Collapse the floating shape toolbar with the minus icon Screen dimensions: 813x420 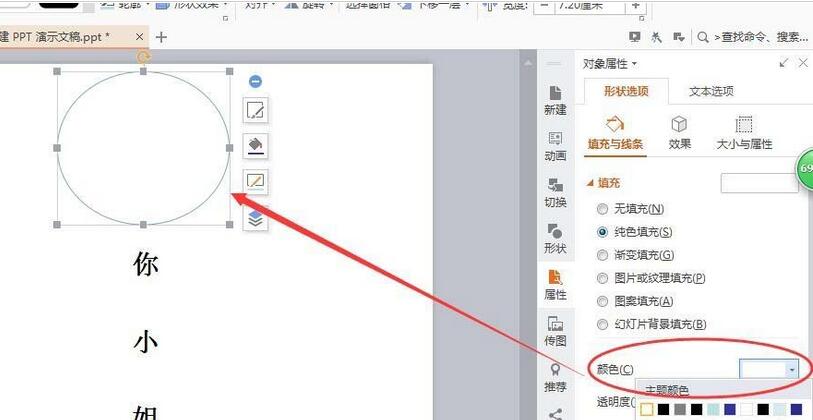[x=255, y=81]
